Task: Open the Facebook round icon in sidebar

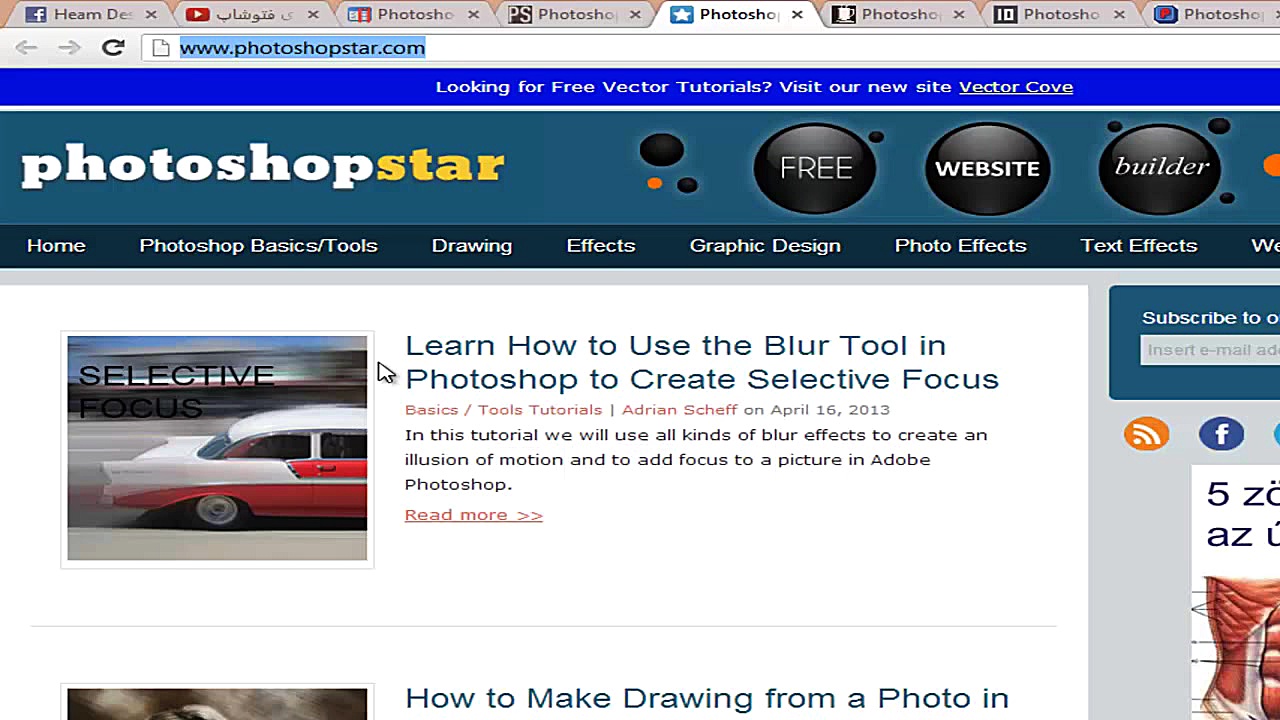Action: (x=1221, y=434)
